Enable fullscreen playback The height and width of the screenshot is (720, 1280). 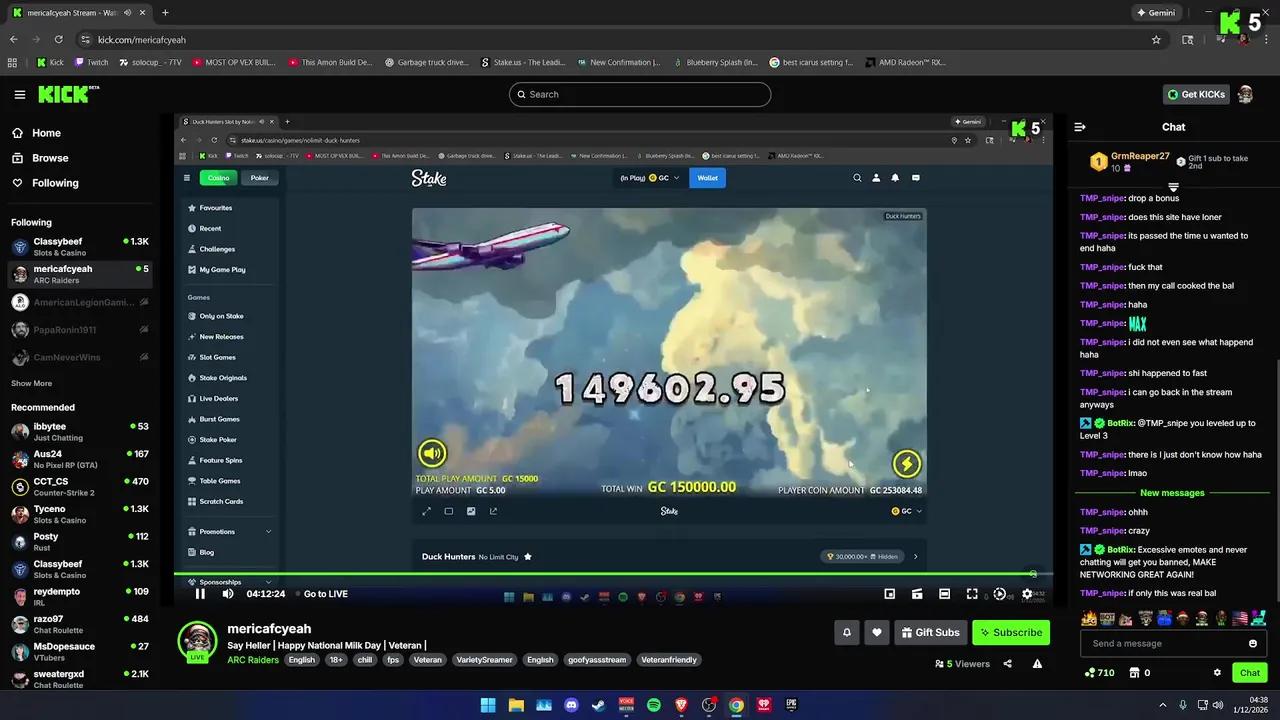click(x=972, y=593)
